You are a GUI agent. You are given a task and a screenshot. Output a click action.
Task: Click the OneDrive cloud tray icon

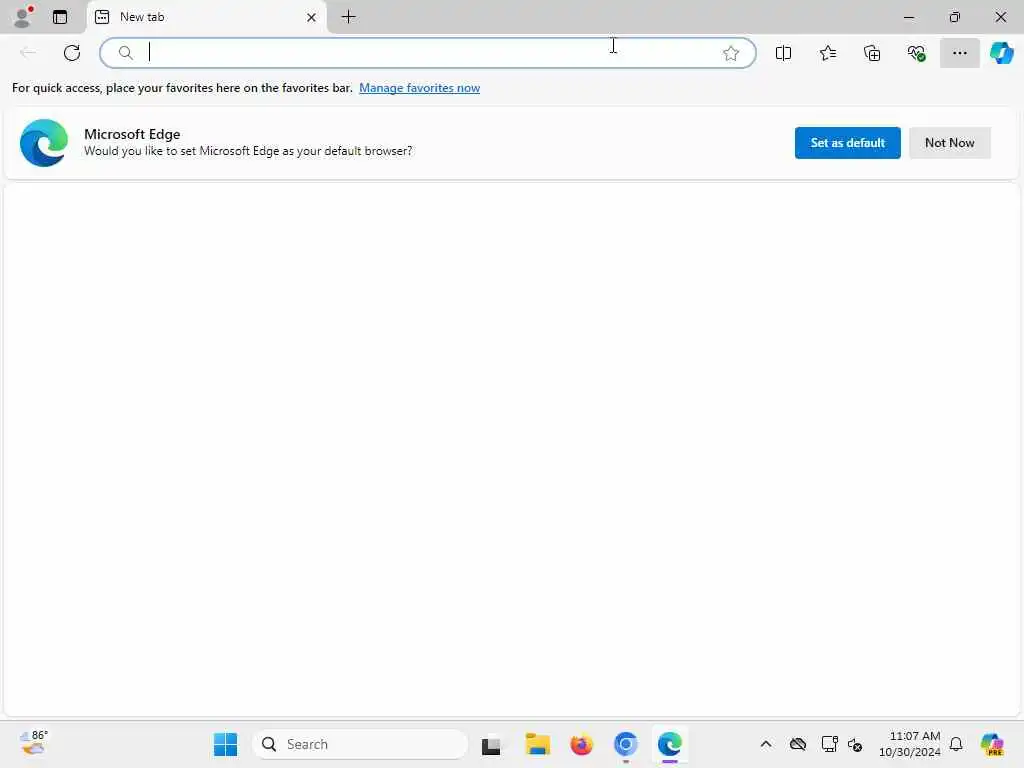pos(797,744)
